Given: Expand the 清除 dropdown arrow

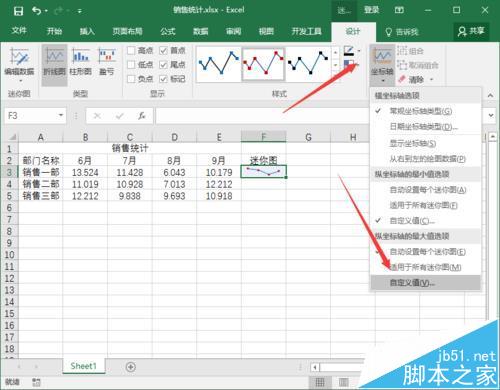Looking at the screenshot, I should point(432,79).
